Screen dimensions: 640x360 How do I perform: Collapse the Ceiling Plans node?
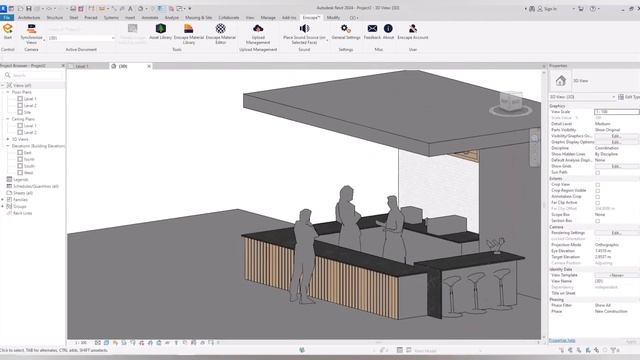(7, 119)
